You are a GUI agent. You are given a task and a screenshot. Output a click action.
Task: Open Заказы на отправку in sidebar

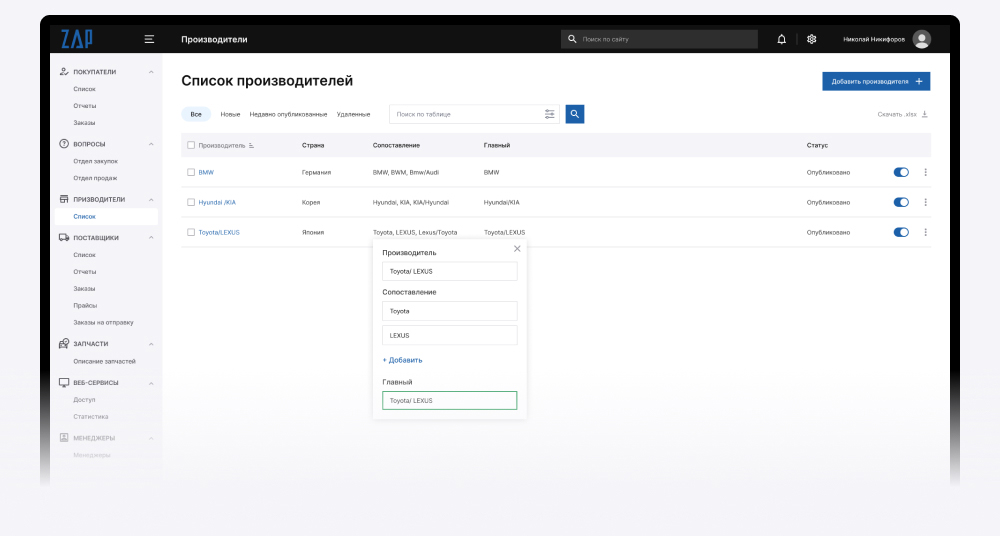pyautogui.click(x=103, y=322)
